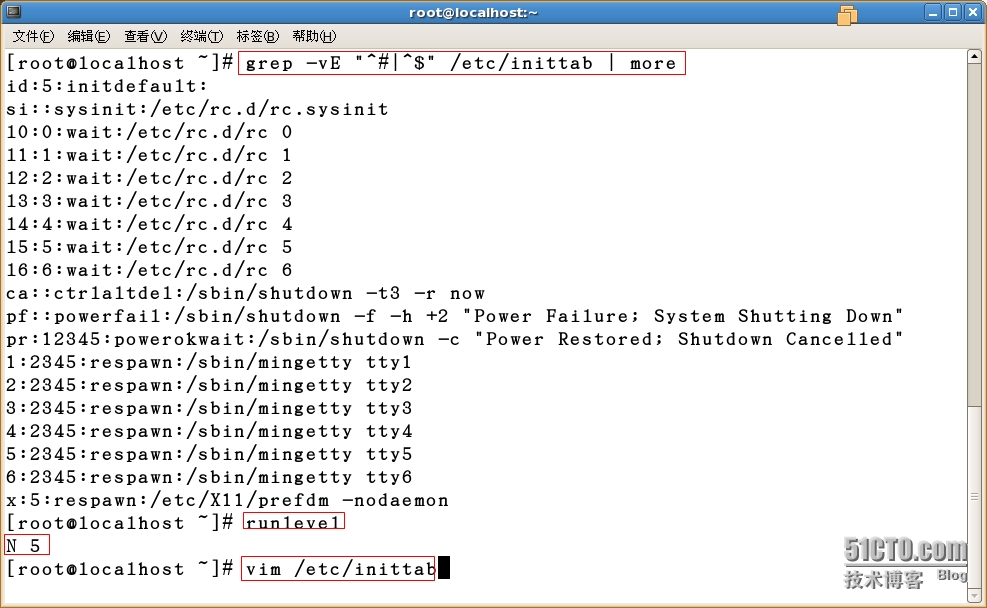This screenshot has height=608, width=987.
Task: Open the 文件(F) menu
Action: pyautogui.click(x=33, y=37)
